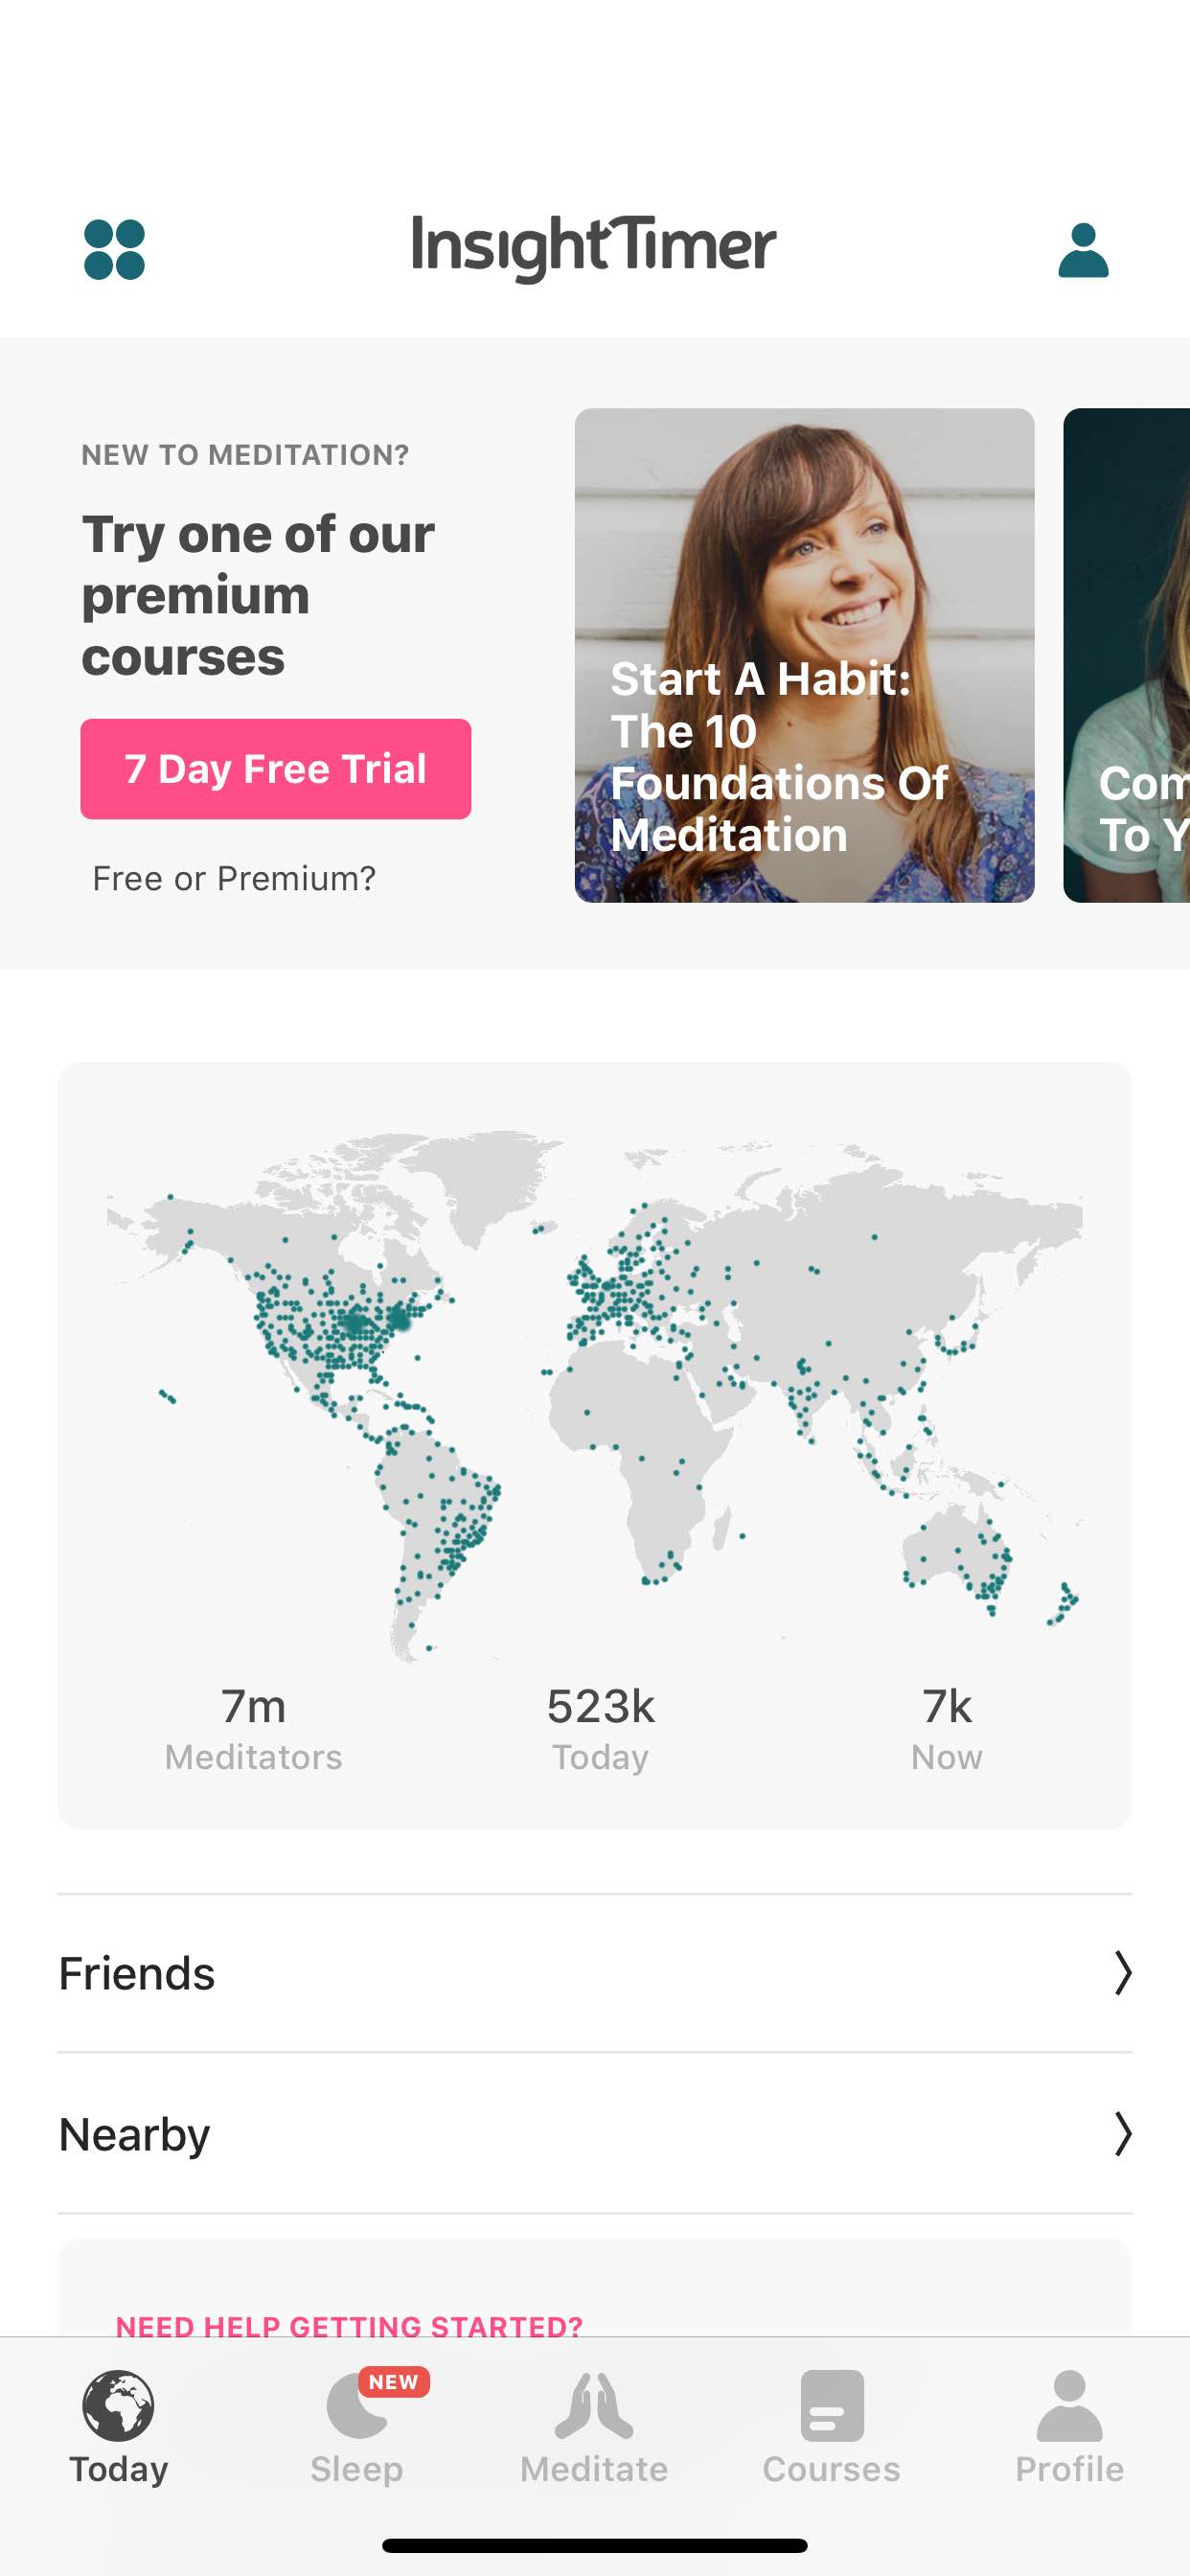Tap the NEW badge on Sleep
Image resolution: width=1190 pixels, height=2576 pixels.
click(x=393, y=2382)
